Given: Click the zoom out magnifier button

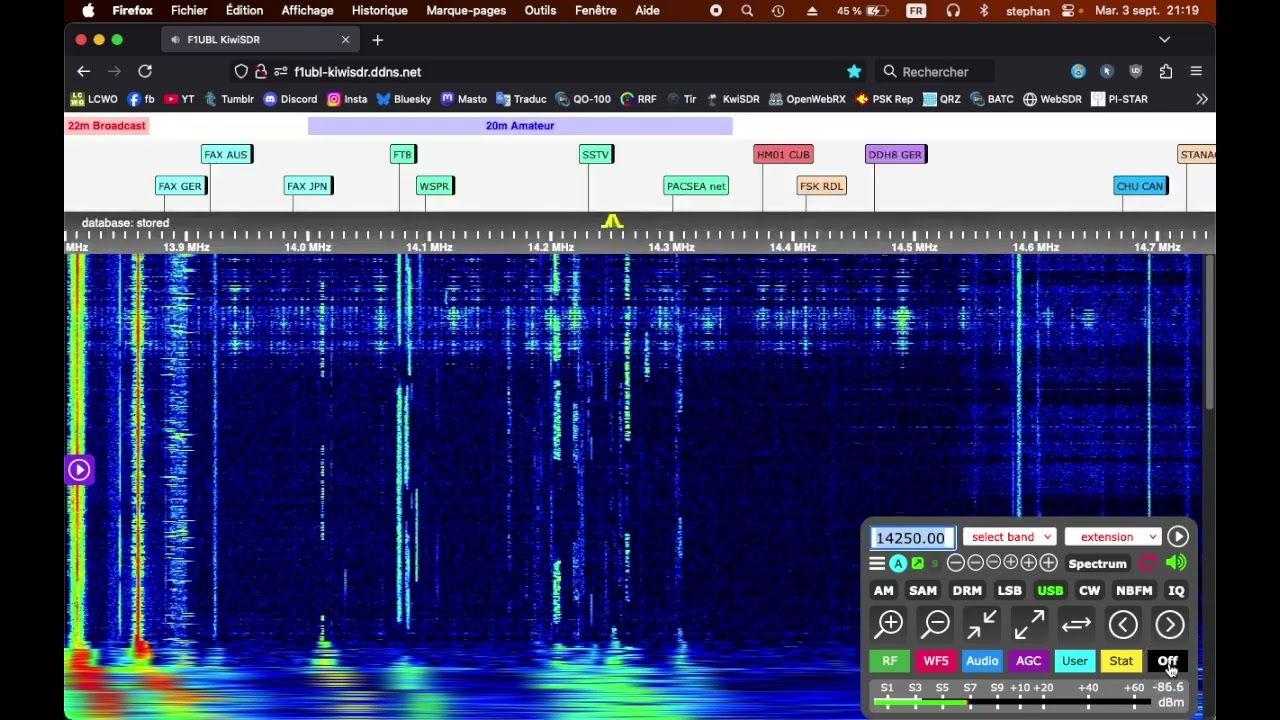Looking at the screenshot, I should click(x=936, y=625).
